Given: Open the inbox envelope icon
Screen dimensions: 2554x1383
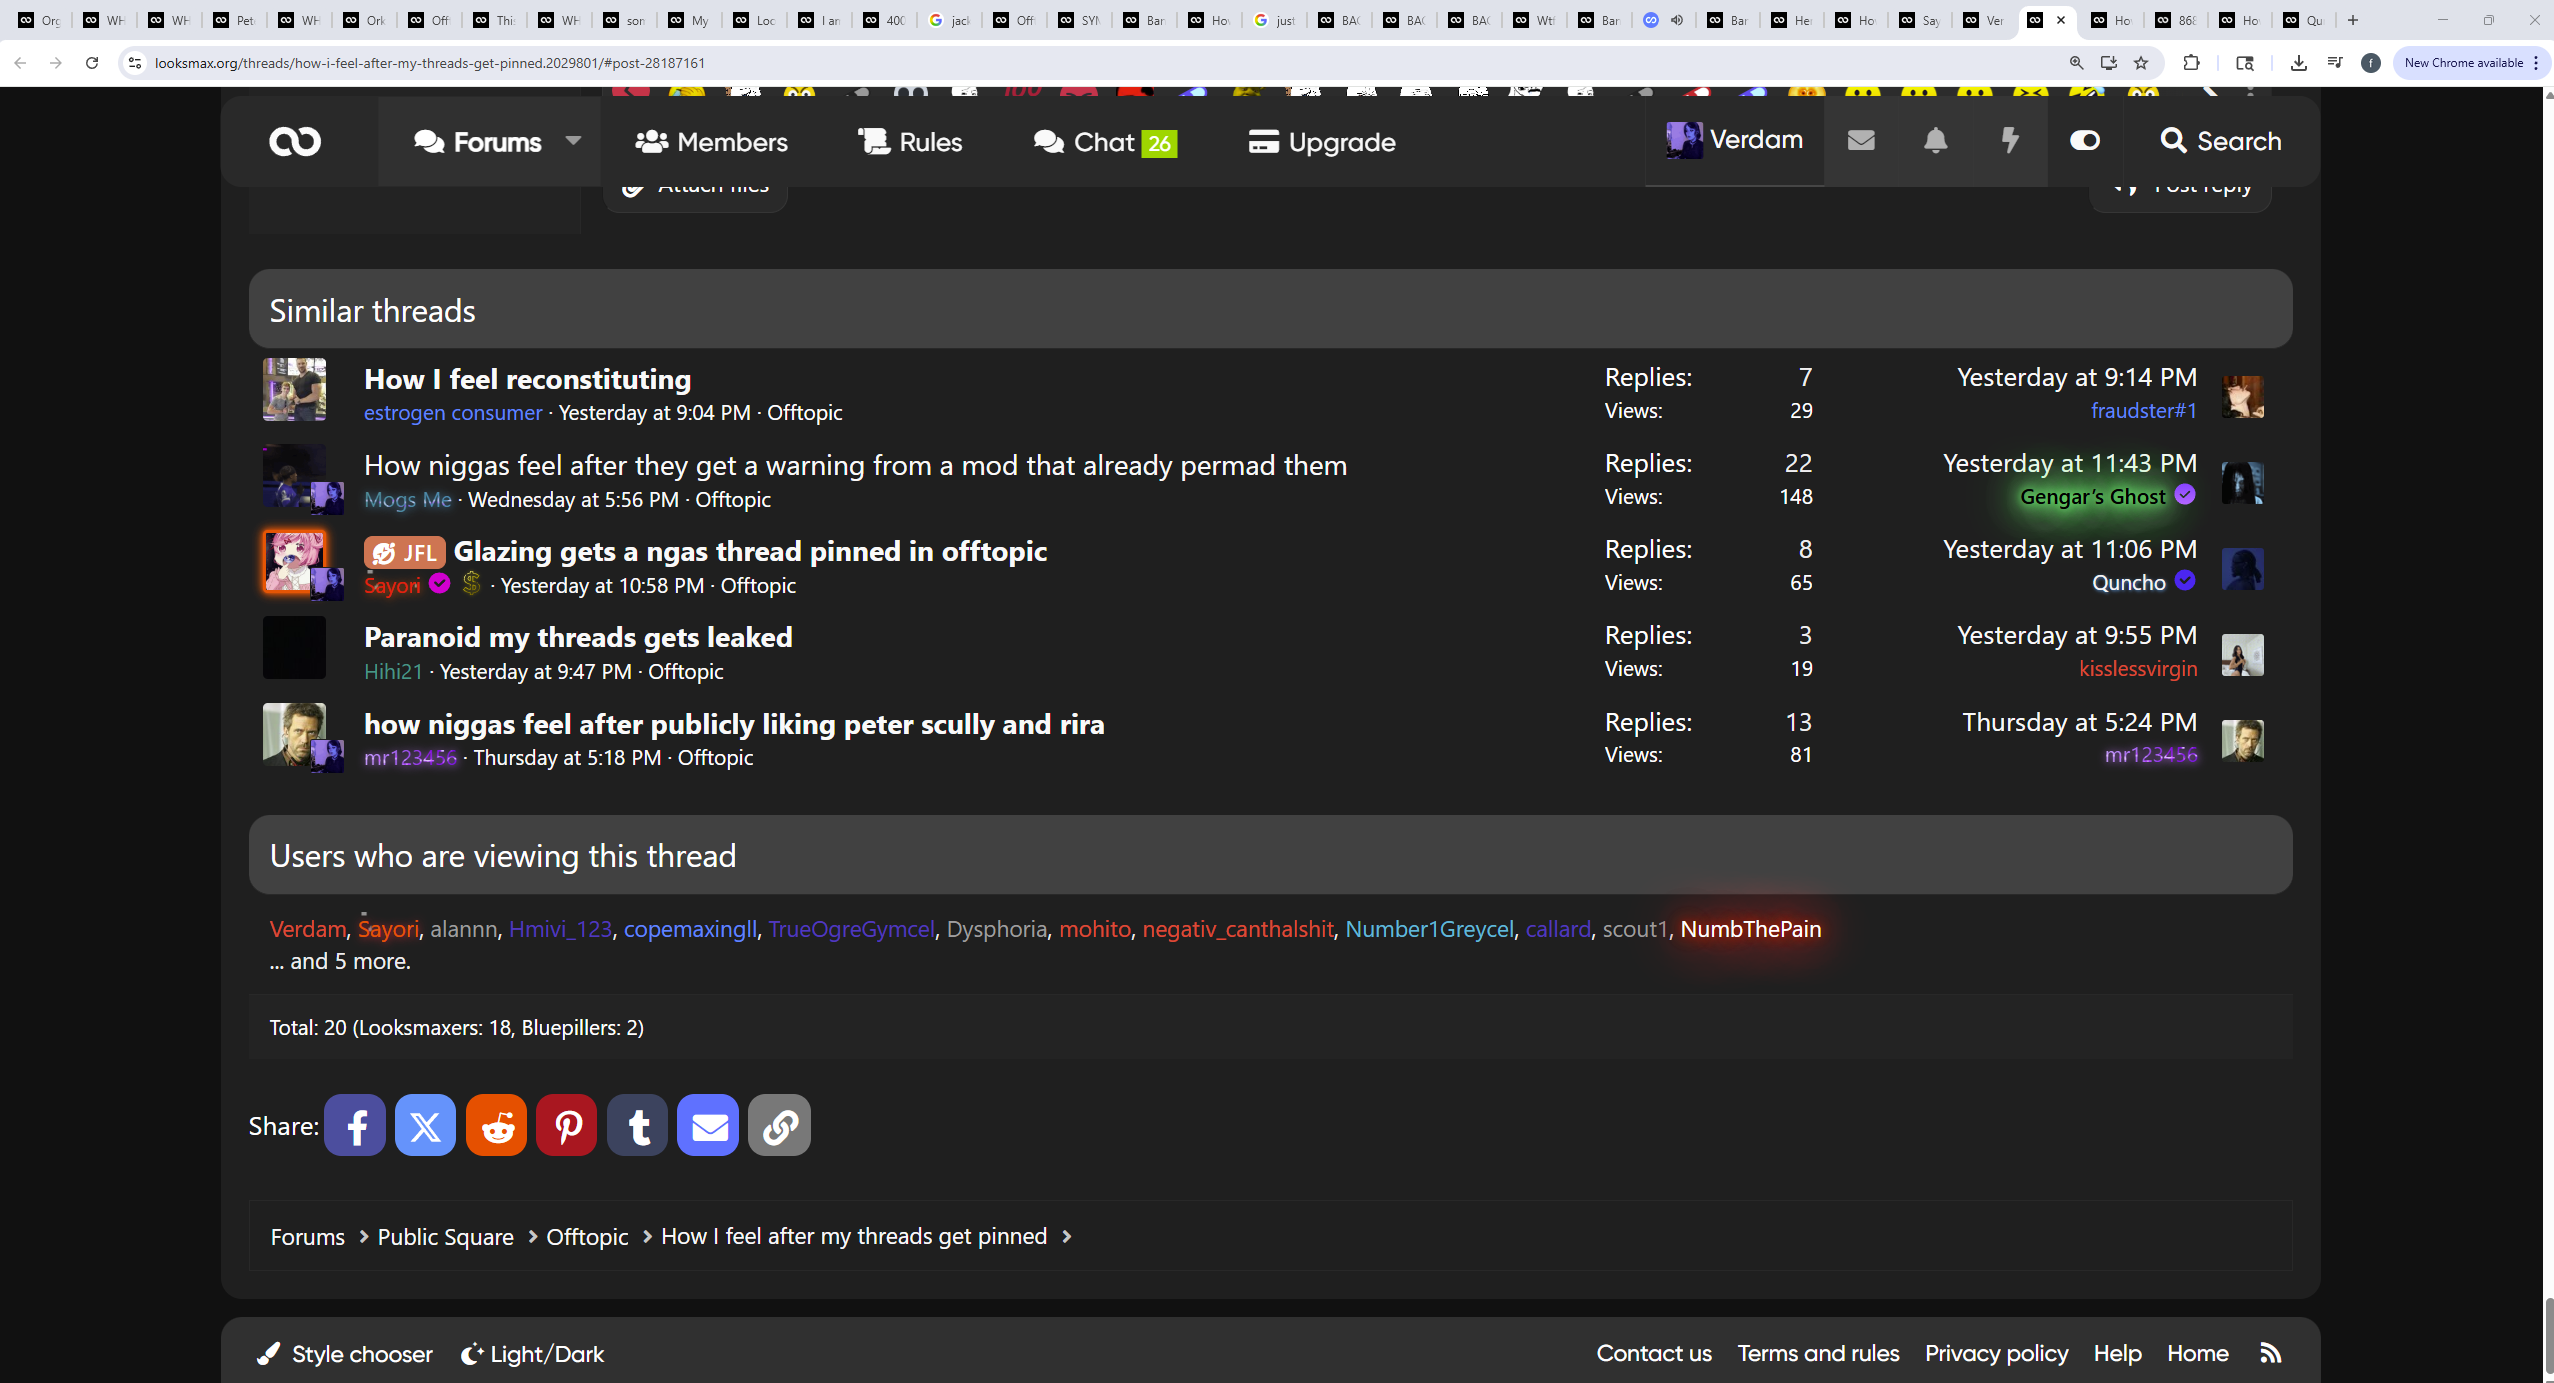Looking at the screenshot, I should (x=1861, y=141).
